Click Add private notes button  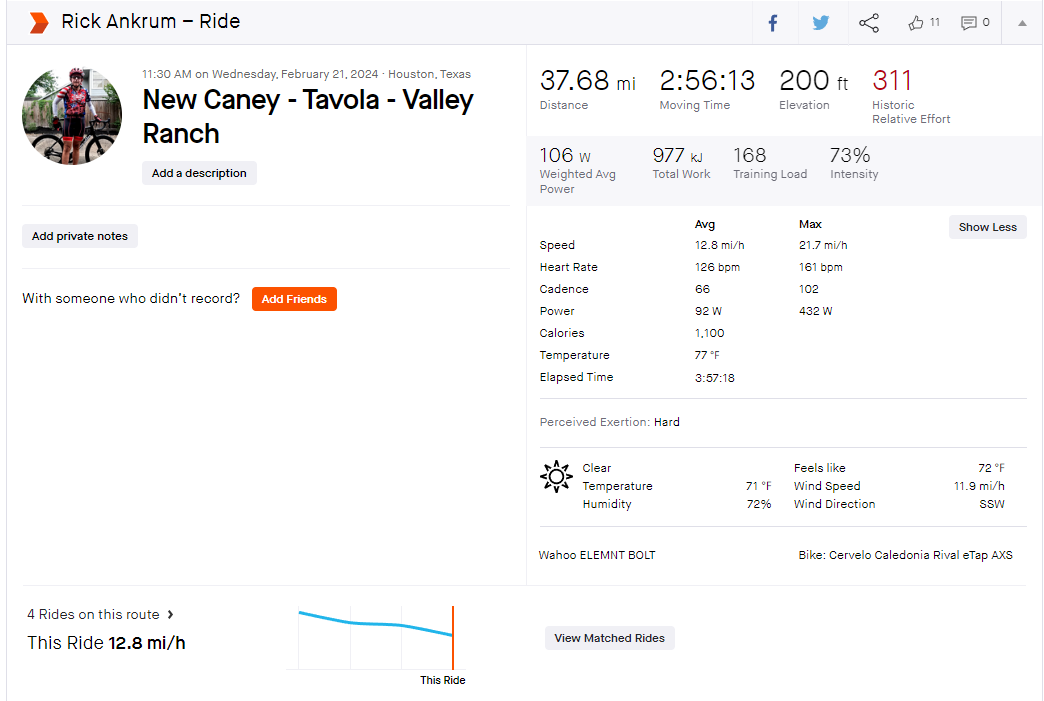pos(80,236)
